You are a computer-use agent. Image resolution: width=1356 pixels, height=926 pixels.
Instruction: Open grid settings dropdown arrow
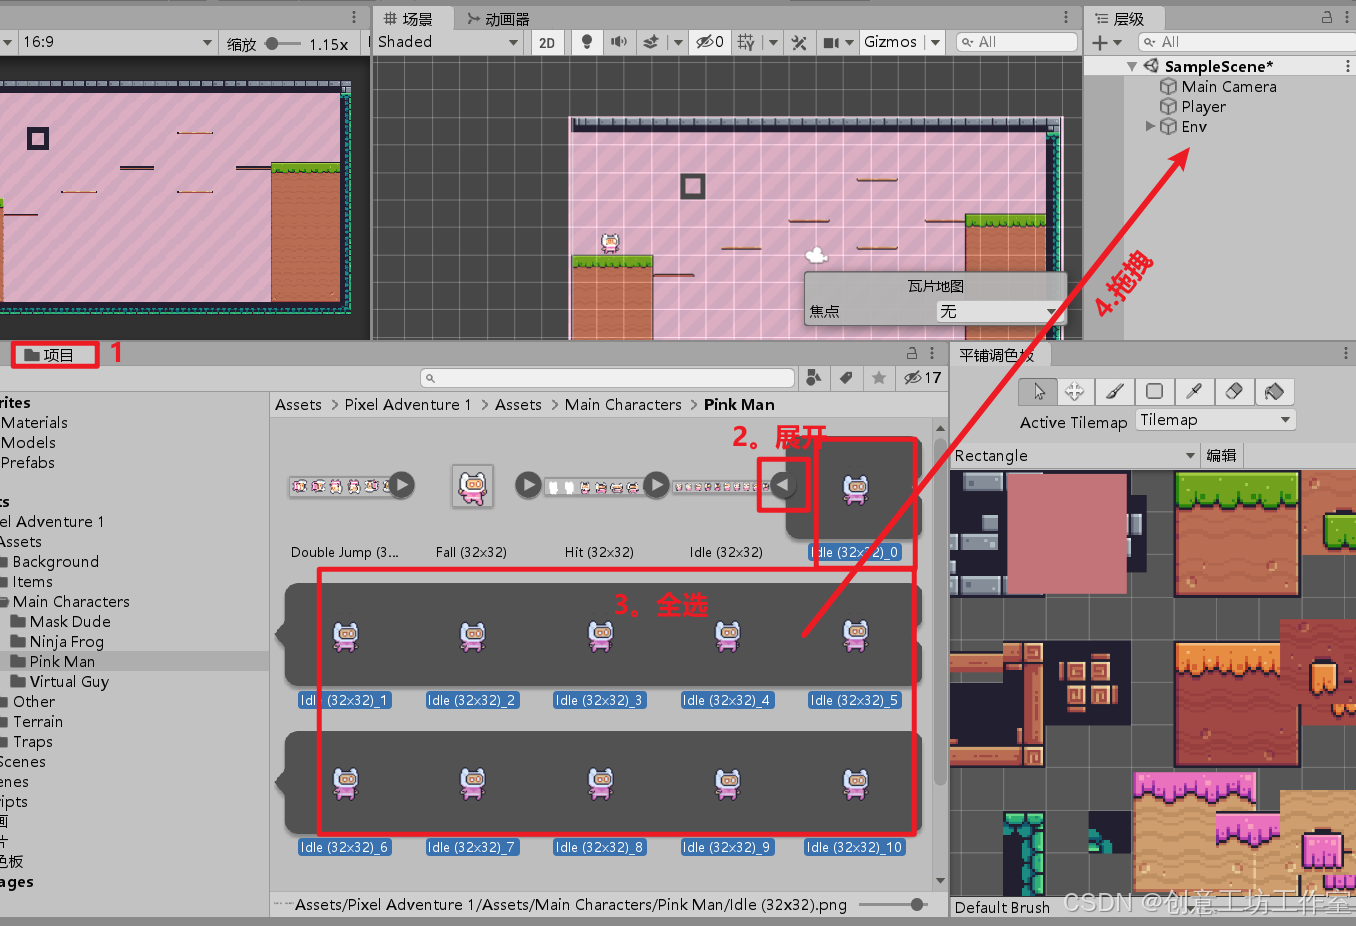772,42
